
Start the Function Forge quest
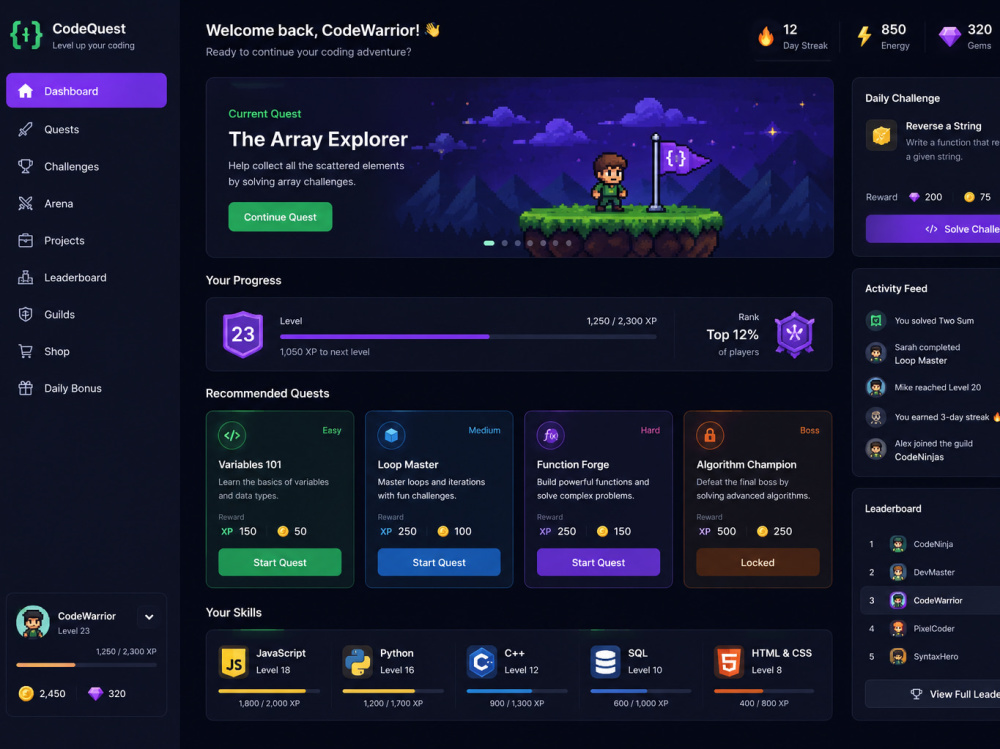tap(598, 562)
